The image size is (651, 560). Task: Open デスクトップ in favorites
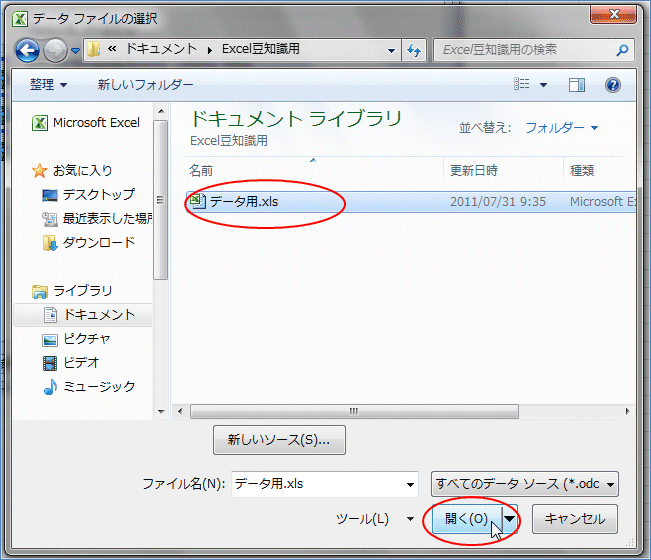(x=99, y=194)
